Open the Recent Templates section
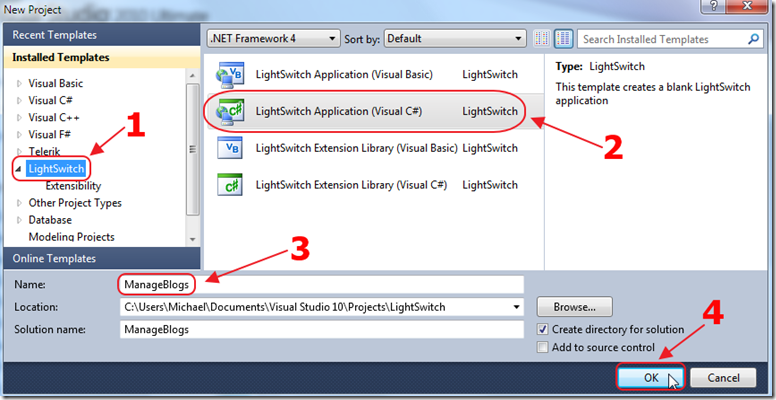The width and height of the screenshot is (776, 400). coord(101,35)
